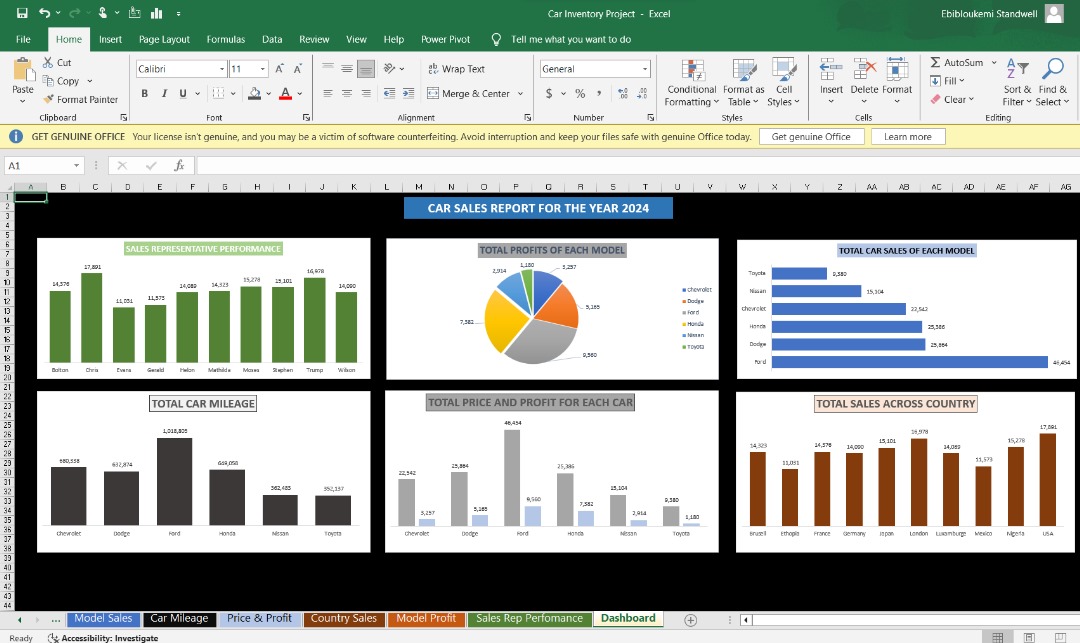Click the Format Painter brush icon
1080x643 pixels.
click(50, 99)
